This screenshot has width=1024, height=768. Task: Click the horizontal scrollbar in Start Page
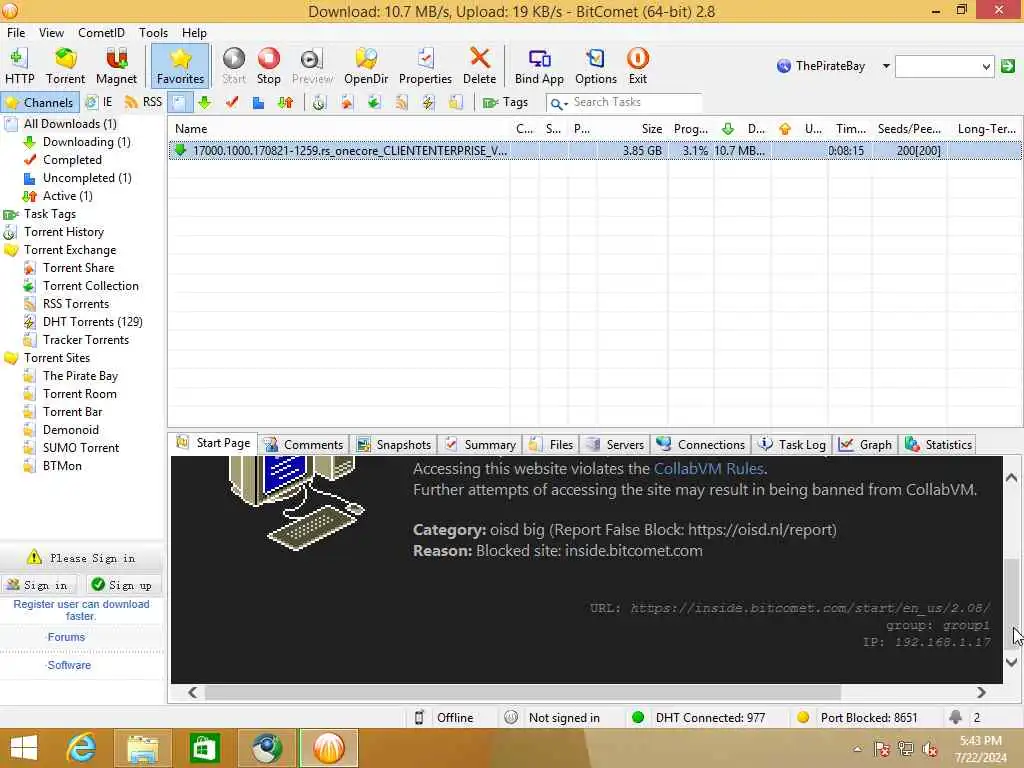click(522, 692)
